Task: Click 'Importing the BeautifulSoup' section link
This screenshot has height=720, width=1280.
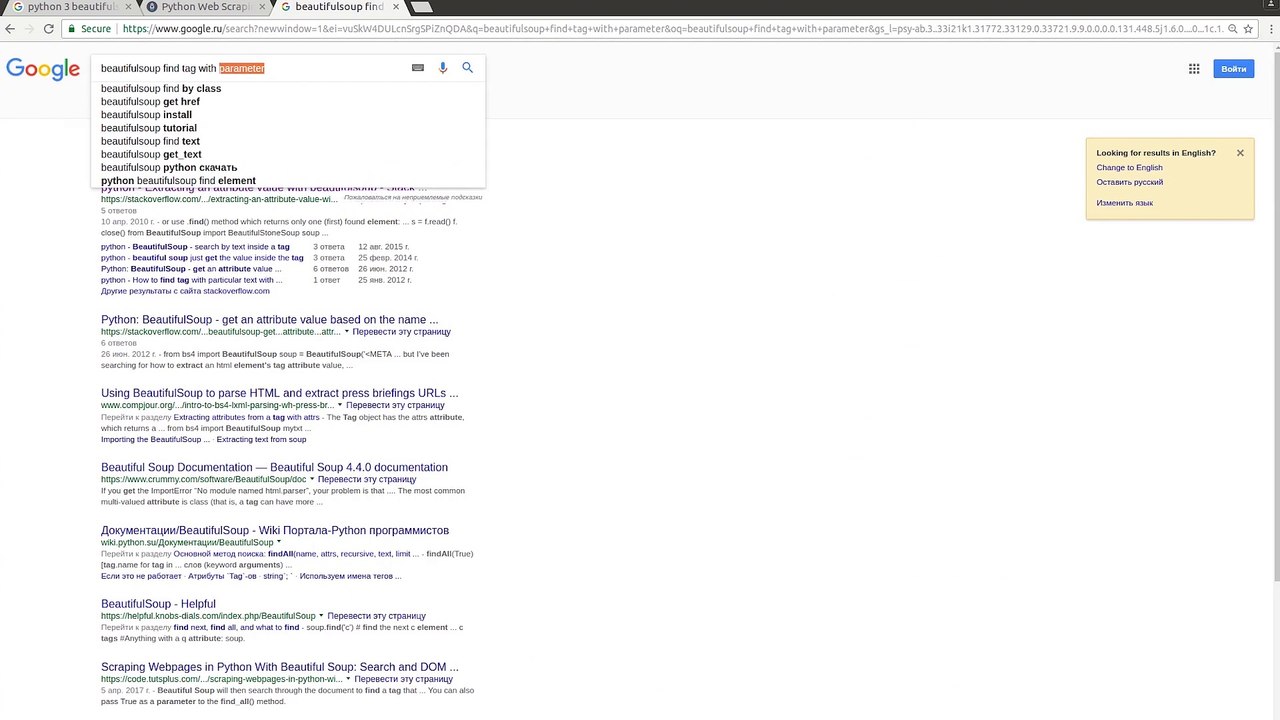Action: (x=155, y=440)
